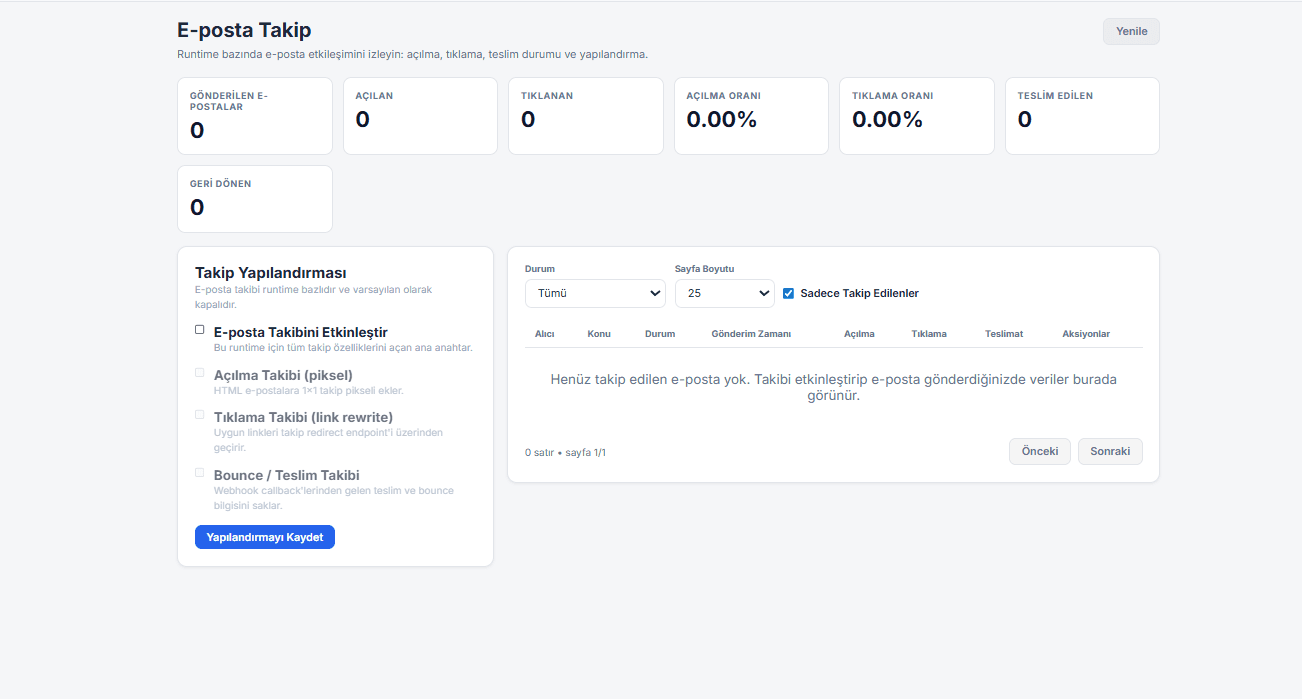The height and width of the screenshot is (699, 1302).
Task: Select the Teslim Edilen stat card
Action: pyautogui.click(x=1082, y=116)
